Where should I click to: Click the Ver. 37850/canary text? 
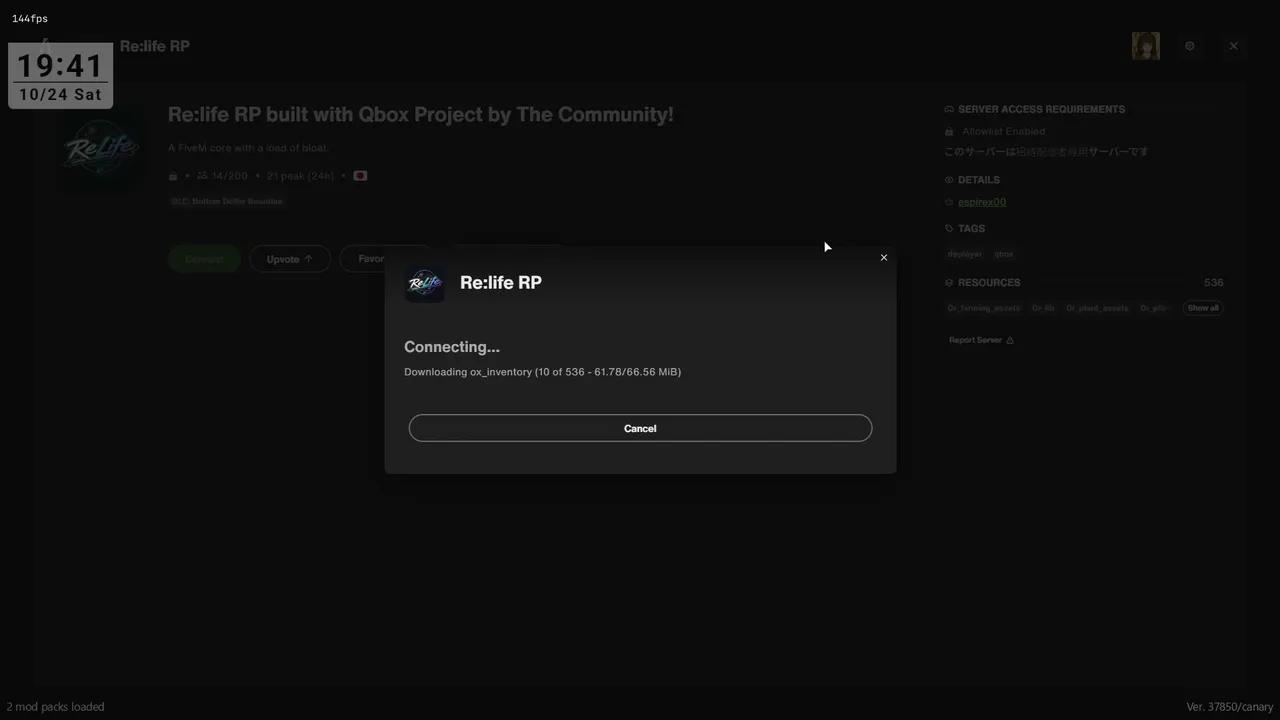click(x=1229, y=707)
